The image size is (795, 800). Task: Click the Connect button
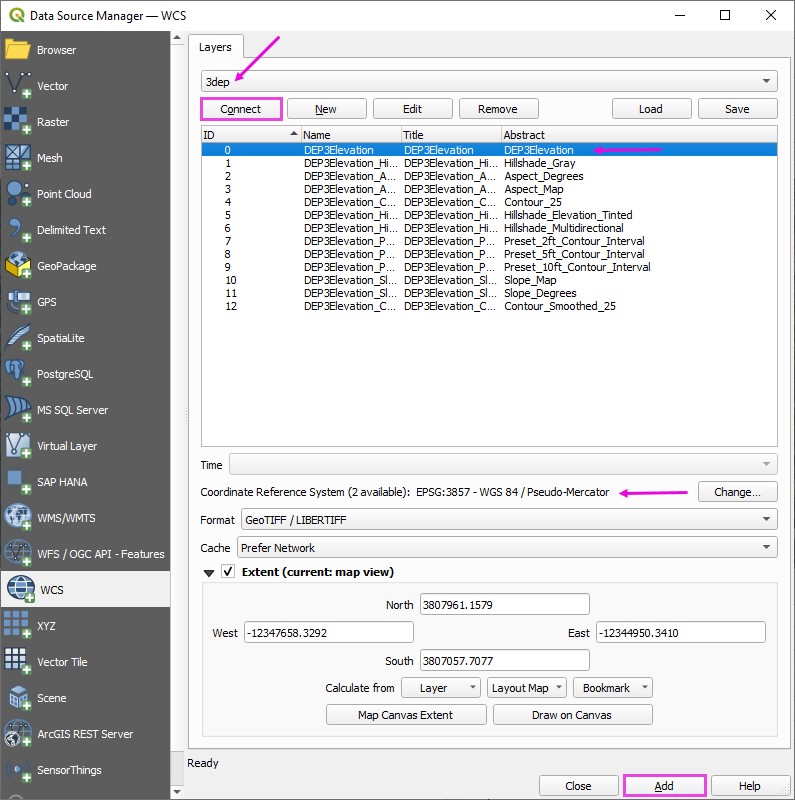tap(241, 109)
